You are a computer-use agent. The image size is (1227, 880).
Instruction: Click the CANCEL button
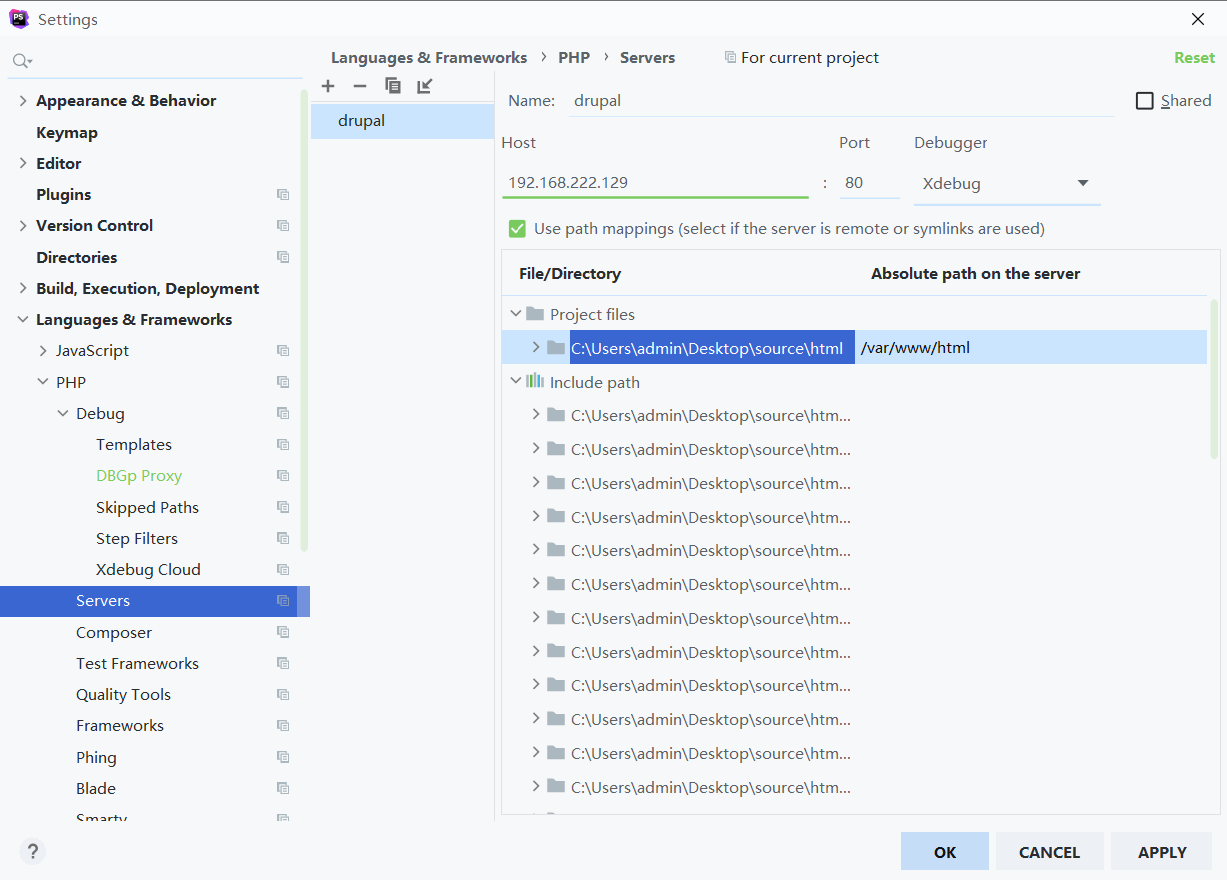coord(1049,852)
